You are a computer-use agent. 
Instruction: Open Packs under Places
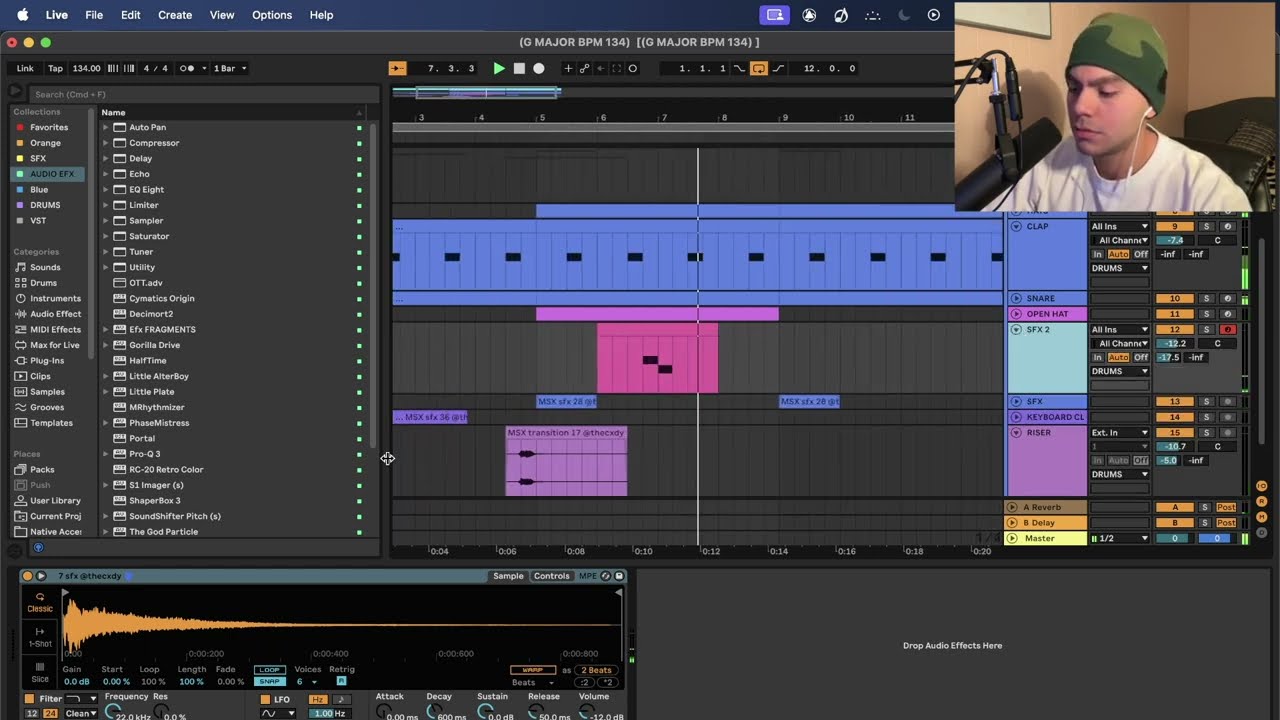coord(42,469)
